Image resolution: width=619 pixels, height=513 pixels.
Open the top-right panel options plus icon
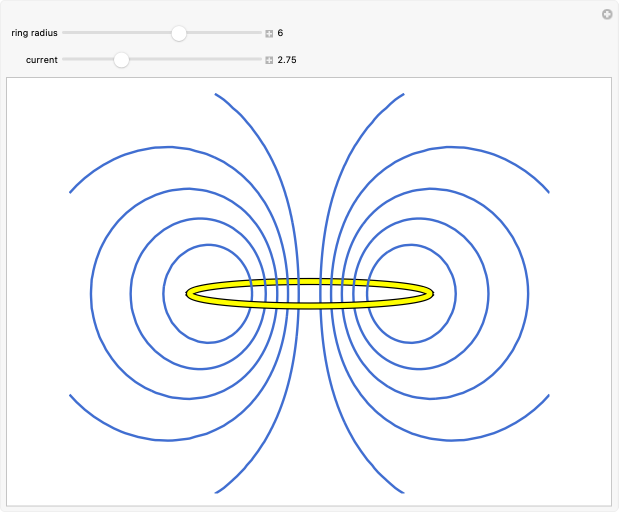click(606, 14)
